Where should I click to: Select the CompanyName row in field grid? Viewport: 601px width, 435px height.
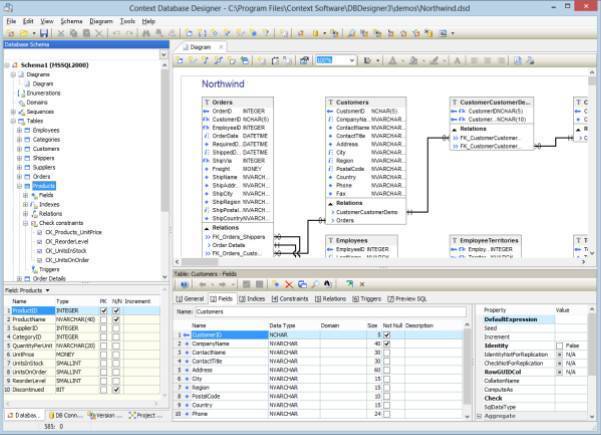click(x=320, y=343)
